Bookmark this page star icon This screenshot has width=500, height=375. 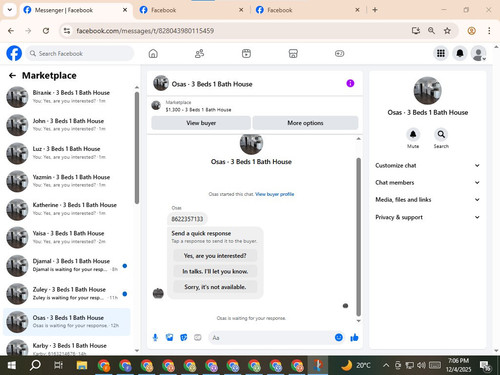pos(447,31)
